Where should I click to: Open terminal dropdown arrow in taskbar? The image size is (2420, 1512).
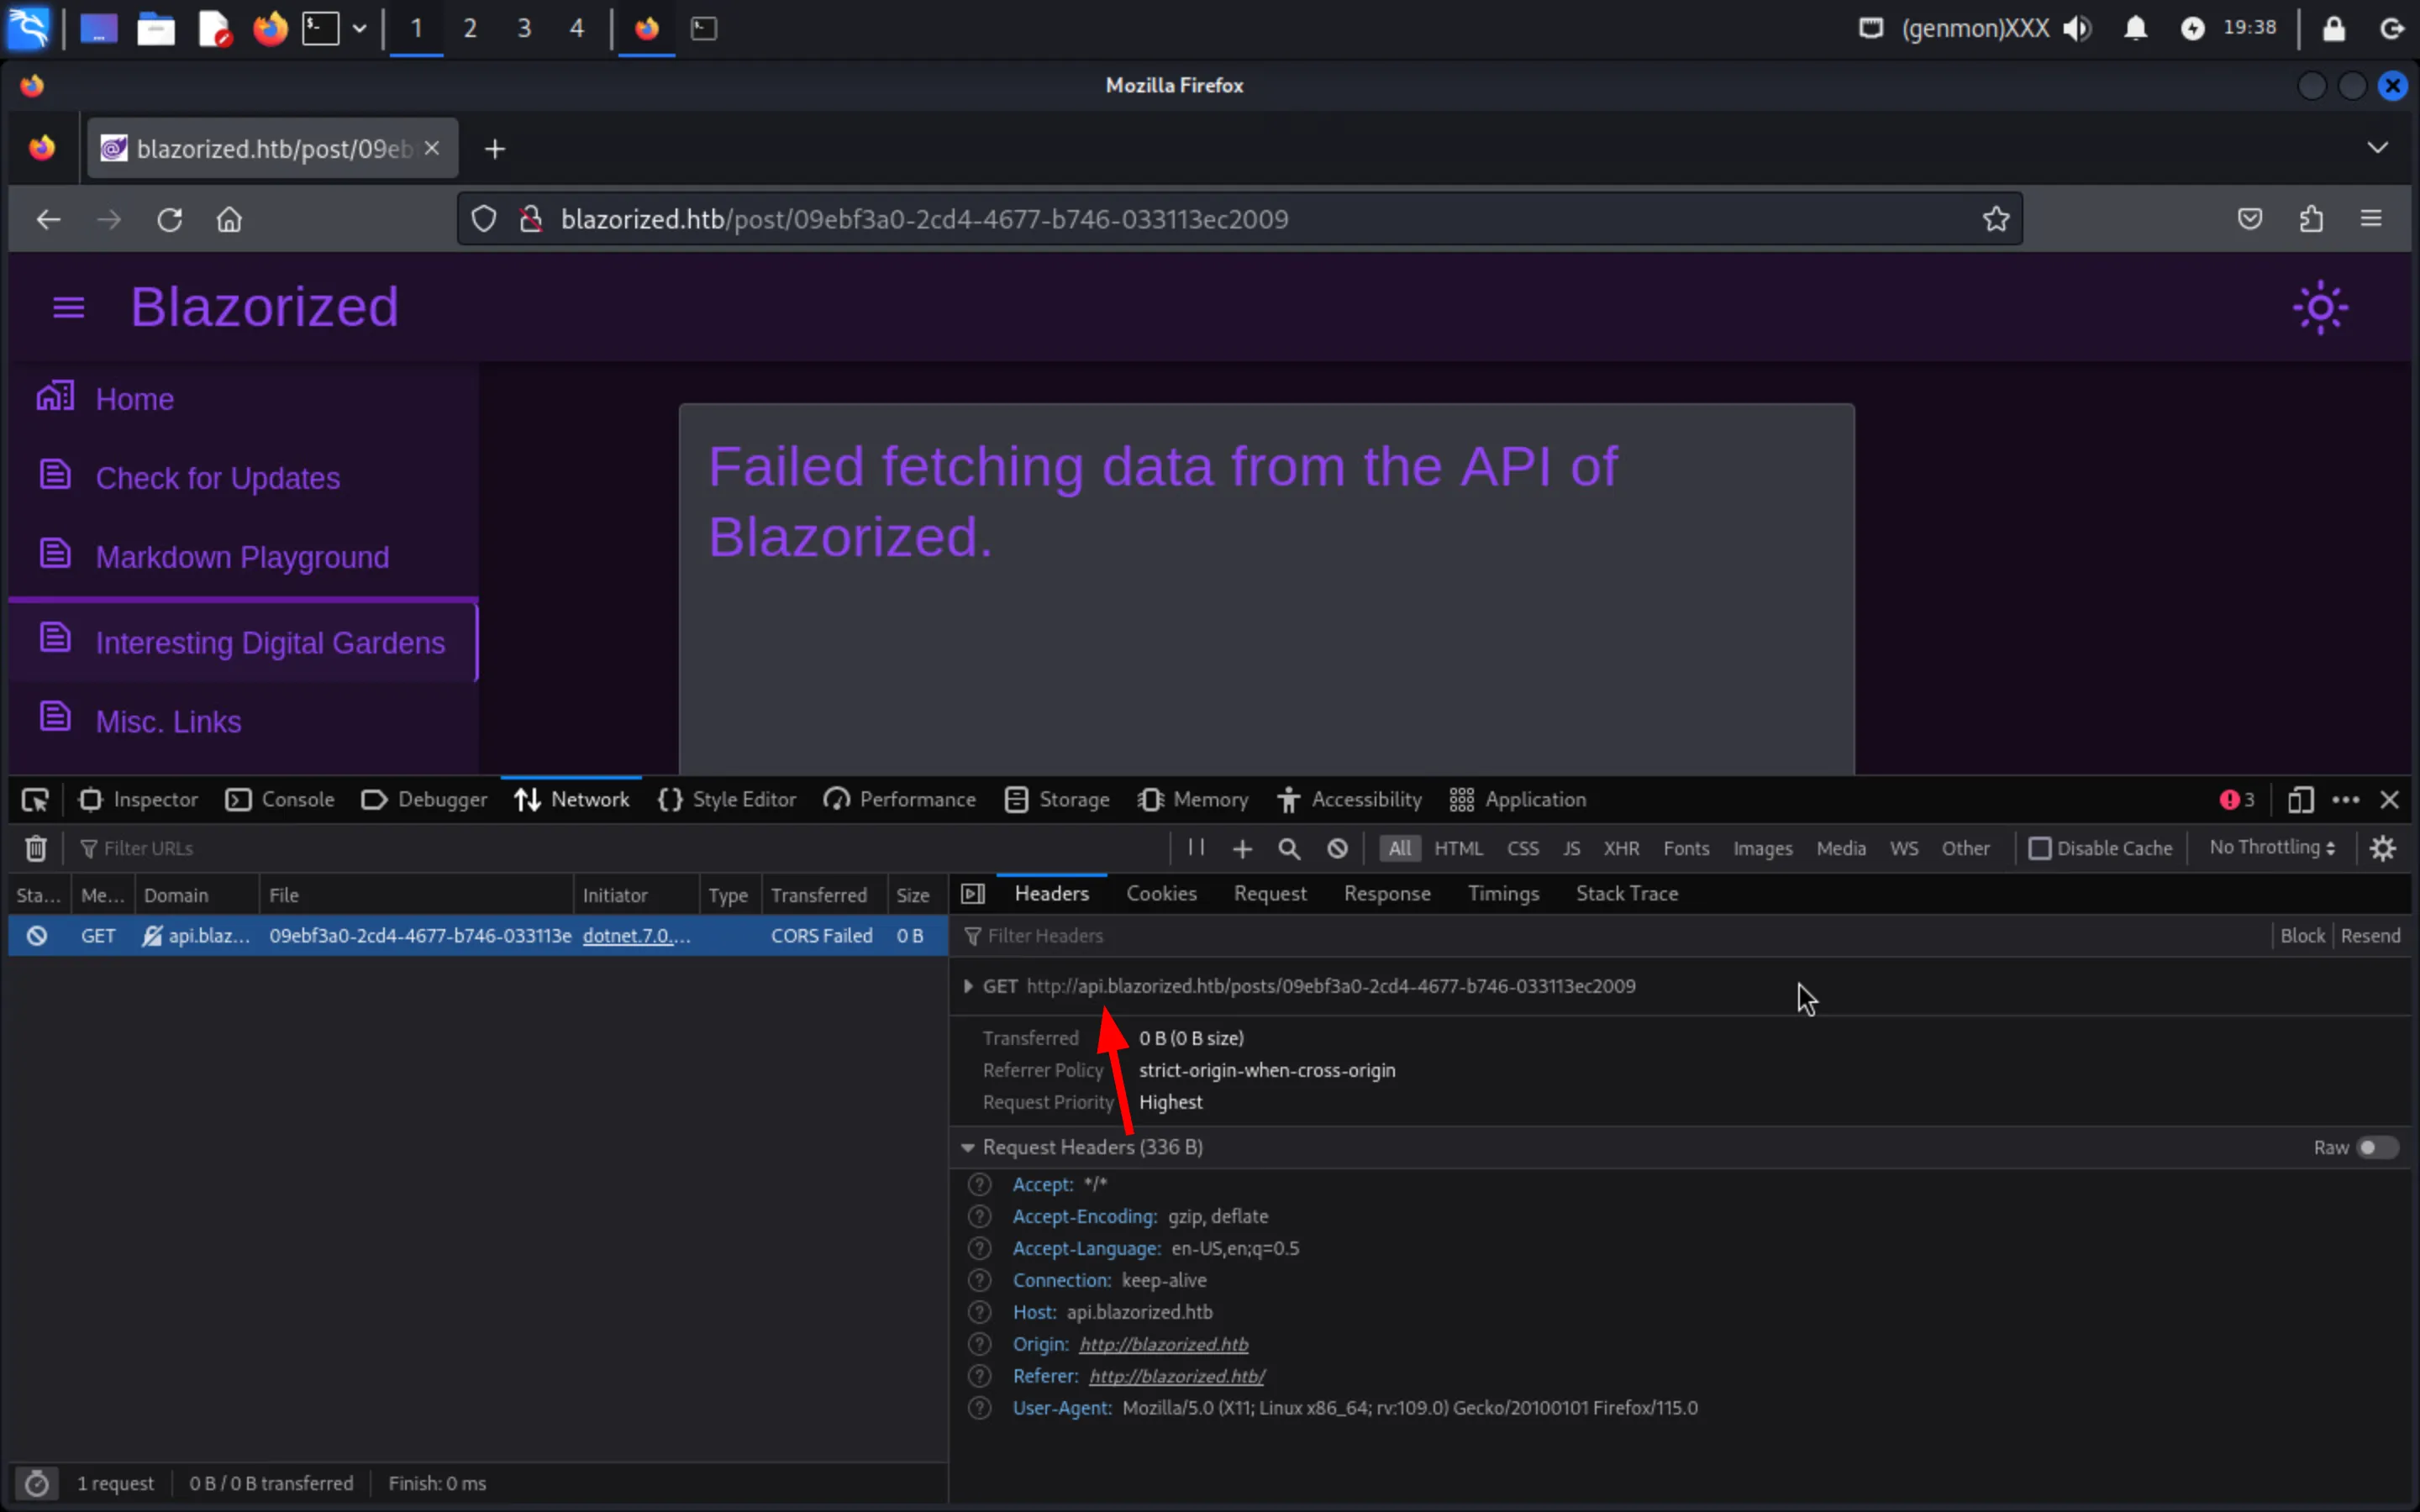click(359, 28)
